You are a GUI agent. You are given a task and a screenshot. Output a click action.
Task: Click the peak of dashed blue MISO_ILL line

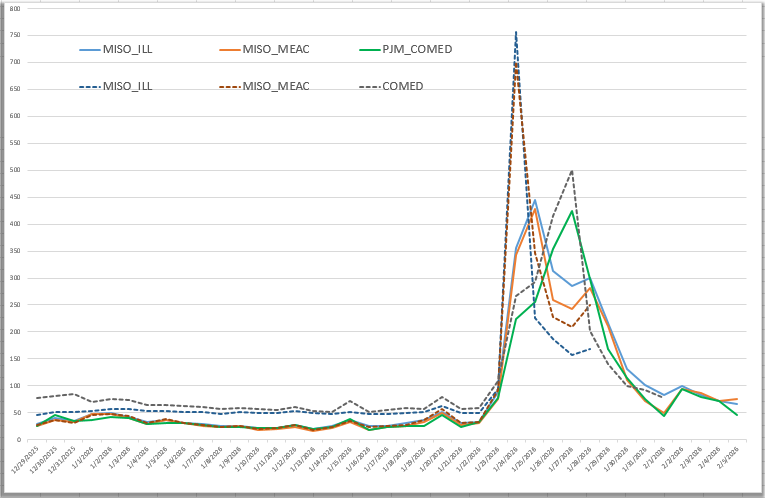516,32
